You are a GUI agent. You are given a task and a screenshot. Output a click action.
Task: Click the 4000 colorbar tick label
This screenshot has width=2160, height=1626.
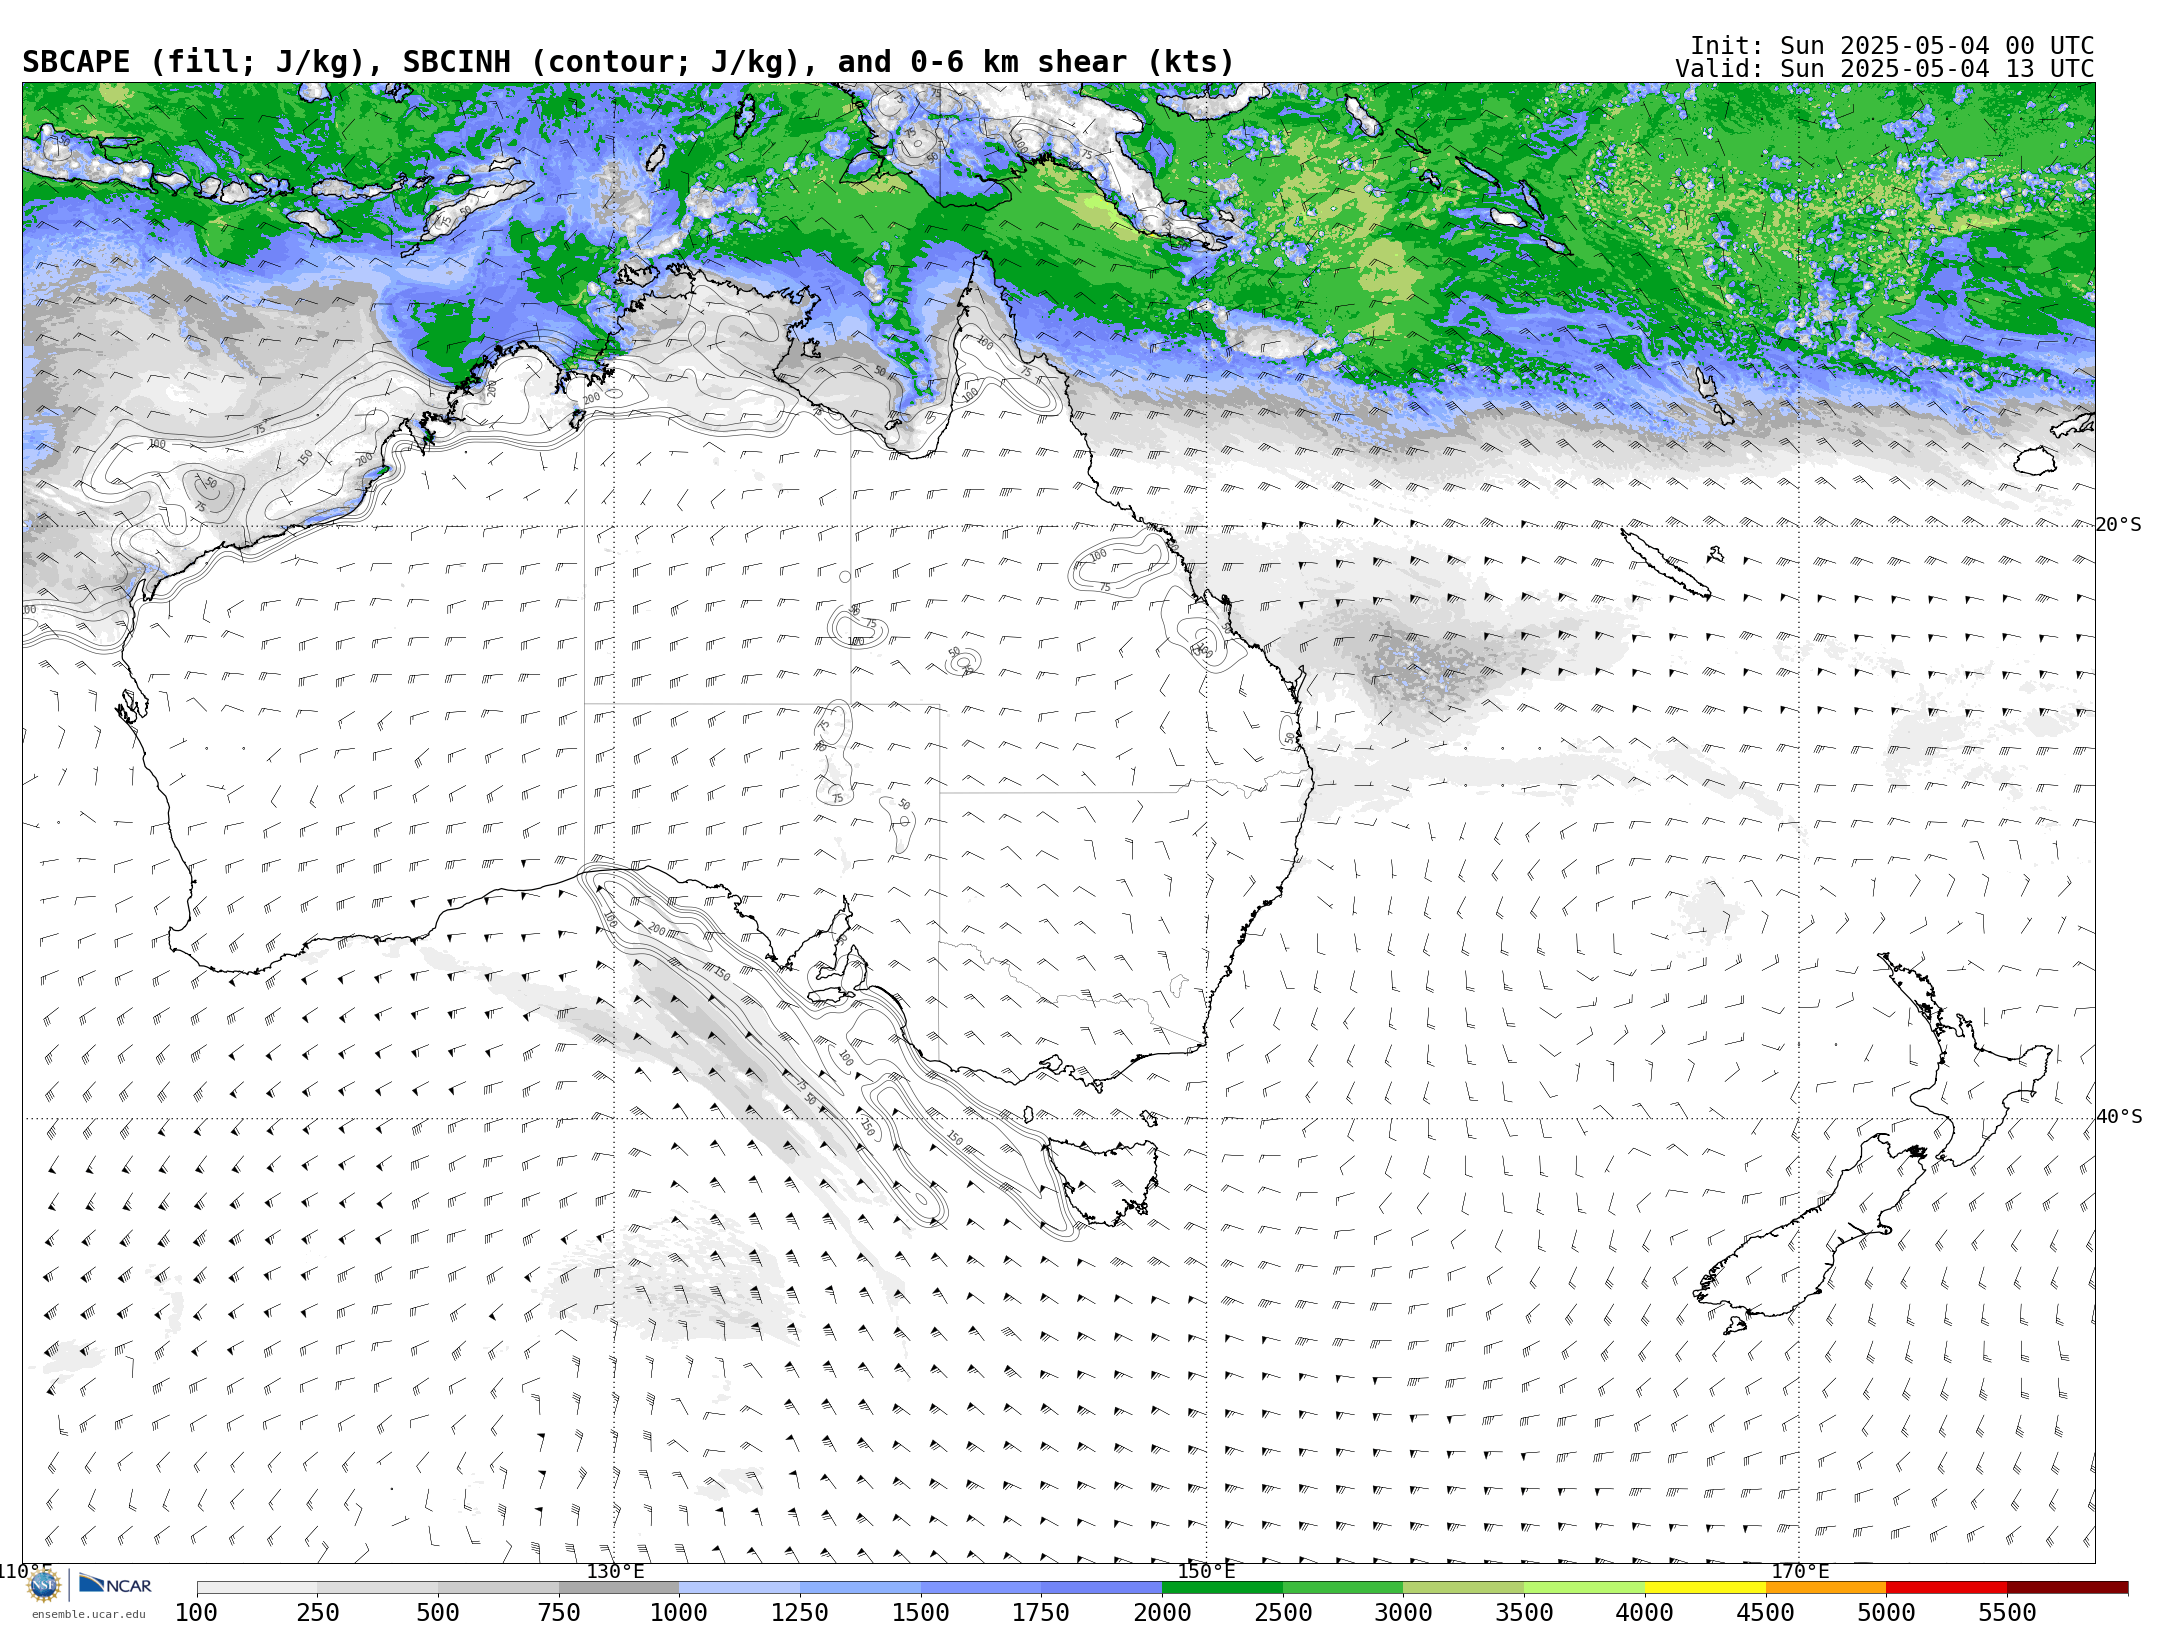point(1645,1612)
